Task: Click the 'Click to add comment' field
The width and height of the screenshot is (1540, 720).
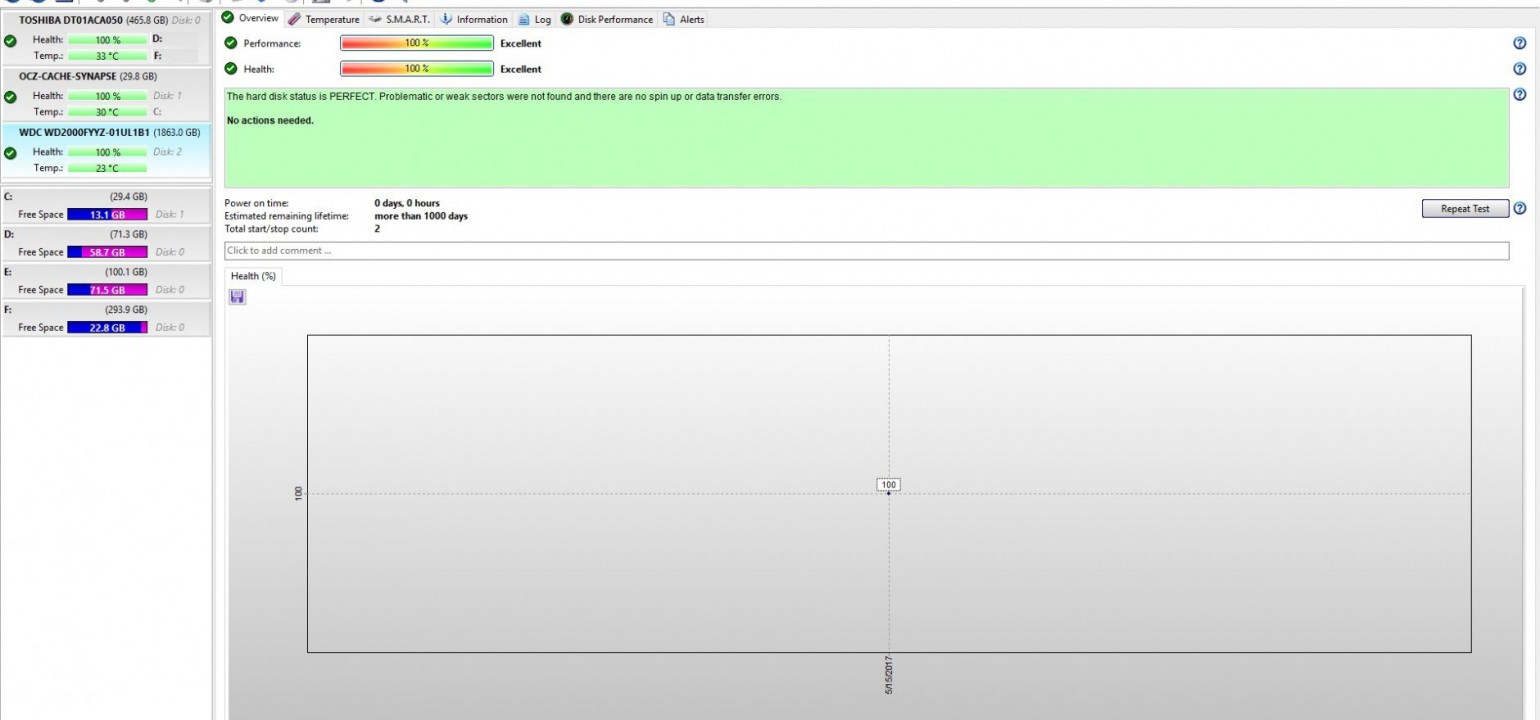Action: pyautogui.click(x=866, y=251)
